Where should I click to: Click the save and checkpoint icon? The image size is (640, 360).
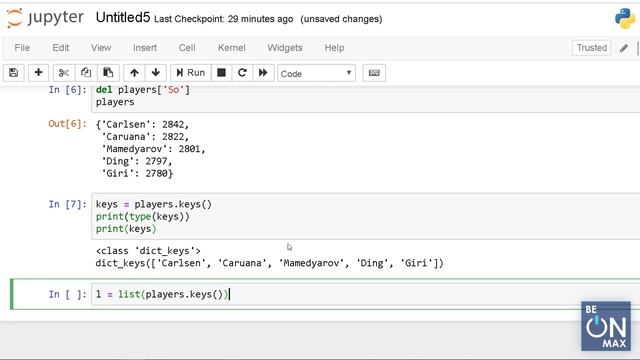click(x=13, y=73)
